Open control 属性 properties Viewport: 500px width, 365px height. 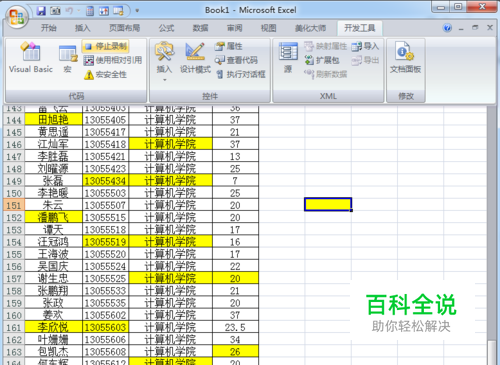point(229,46)
